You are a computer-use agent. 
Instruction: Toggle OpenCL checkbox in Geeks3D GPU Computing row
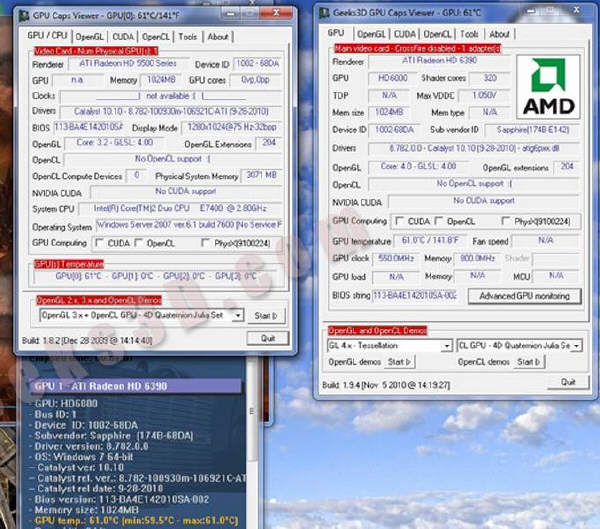(439, 221)
